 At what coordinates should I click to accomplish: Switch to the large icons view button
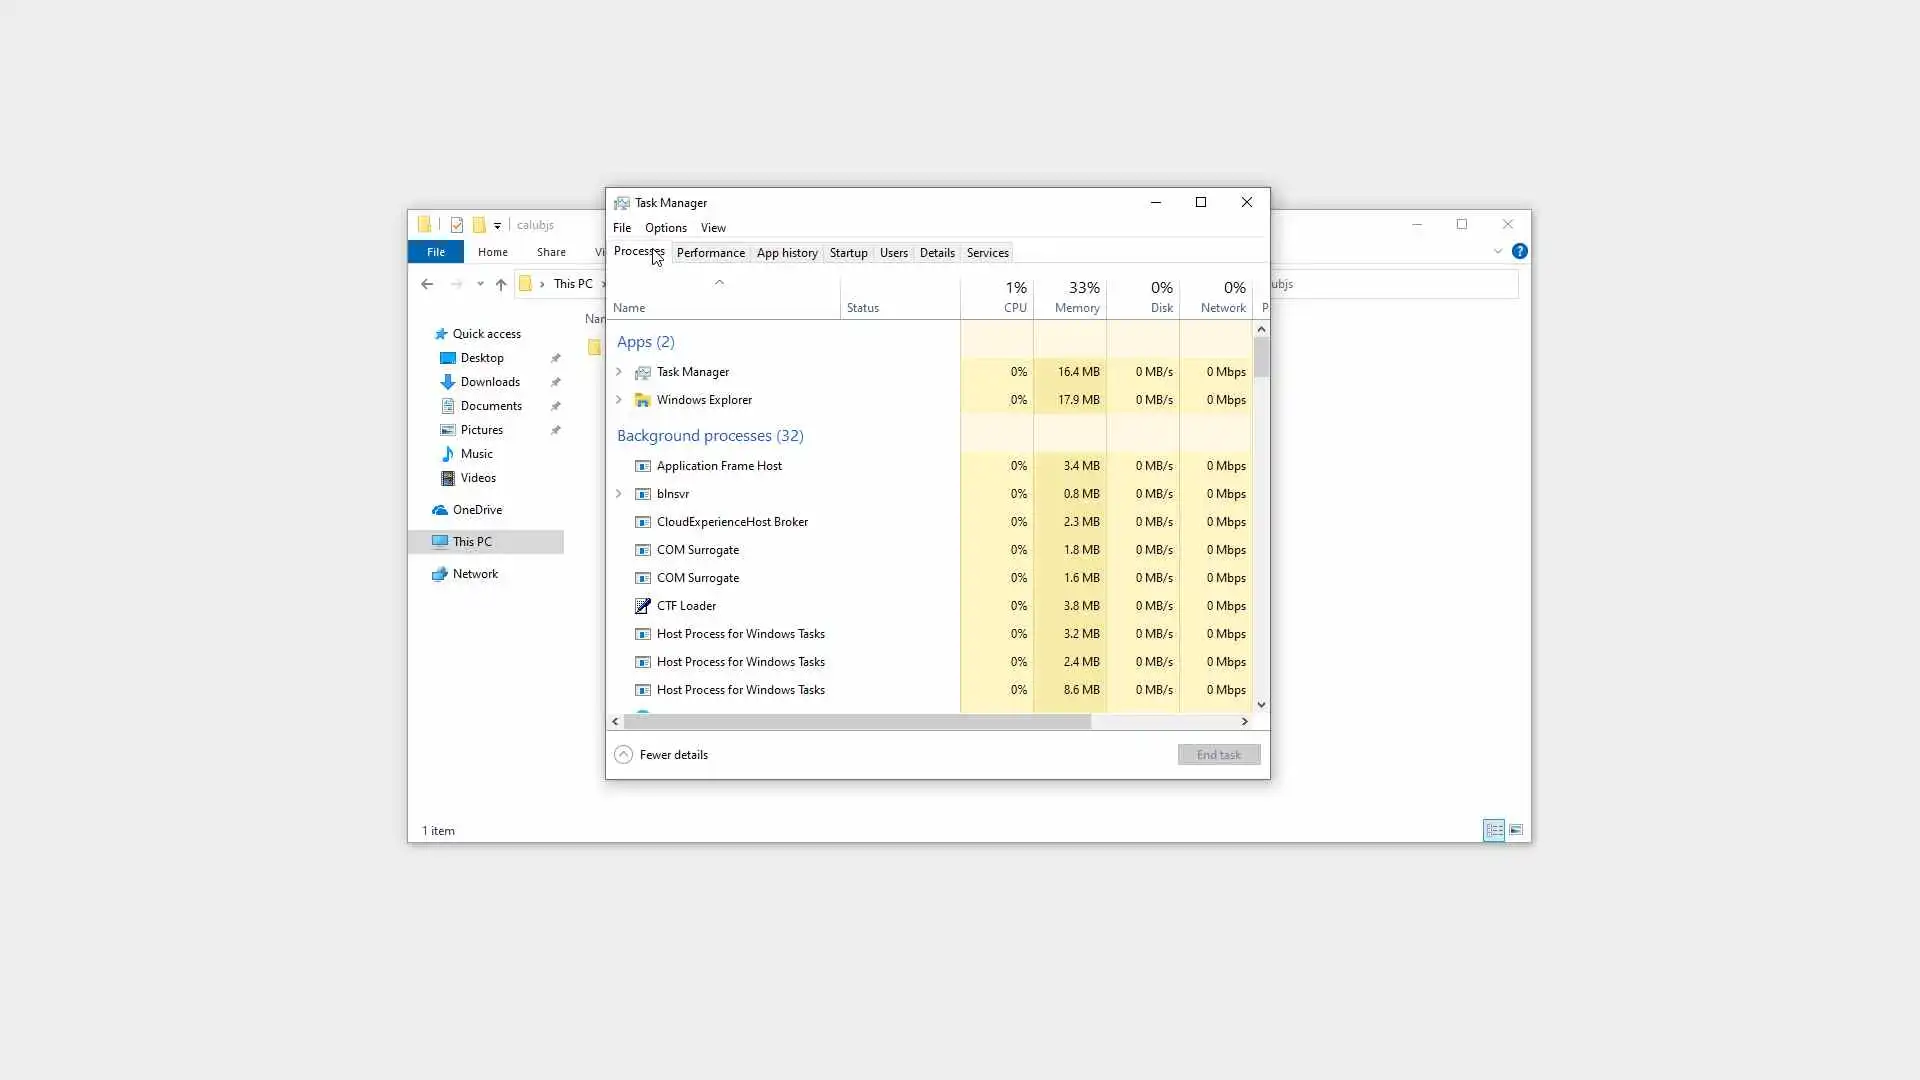pyautogui.click(x=1516, y=830)
